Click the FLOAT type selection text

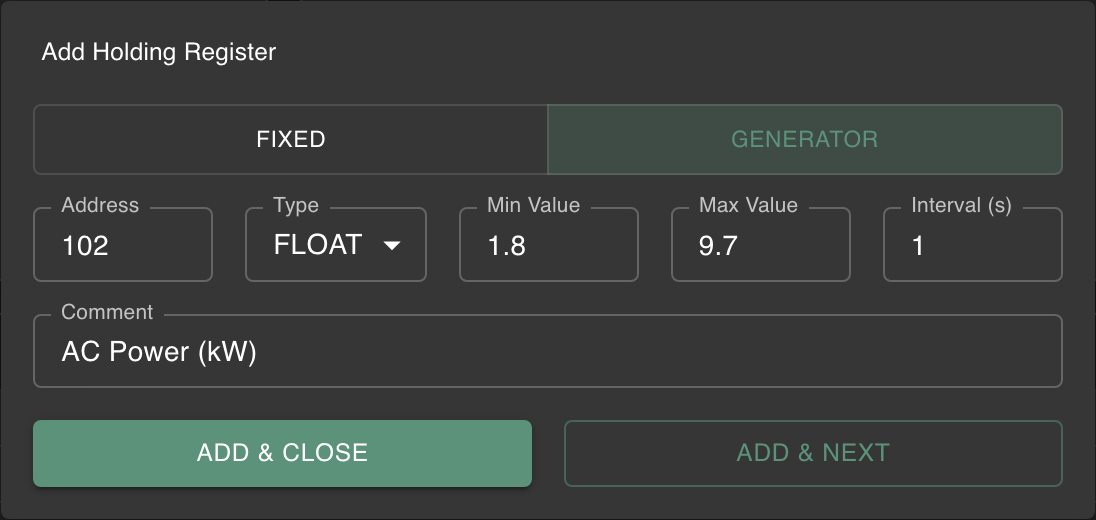tap(318, 246)
